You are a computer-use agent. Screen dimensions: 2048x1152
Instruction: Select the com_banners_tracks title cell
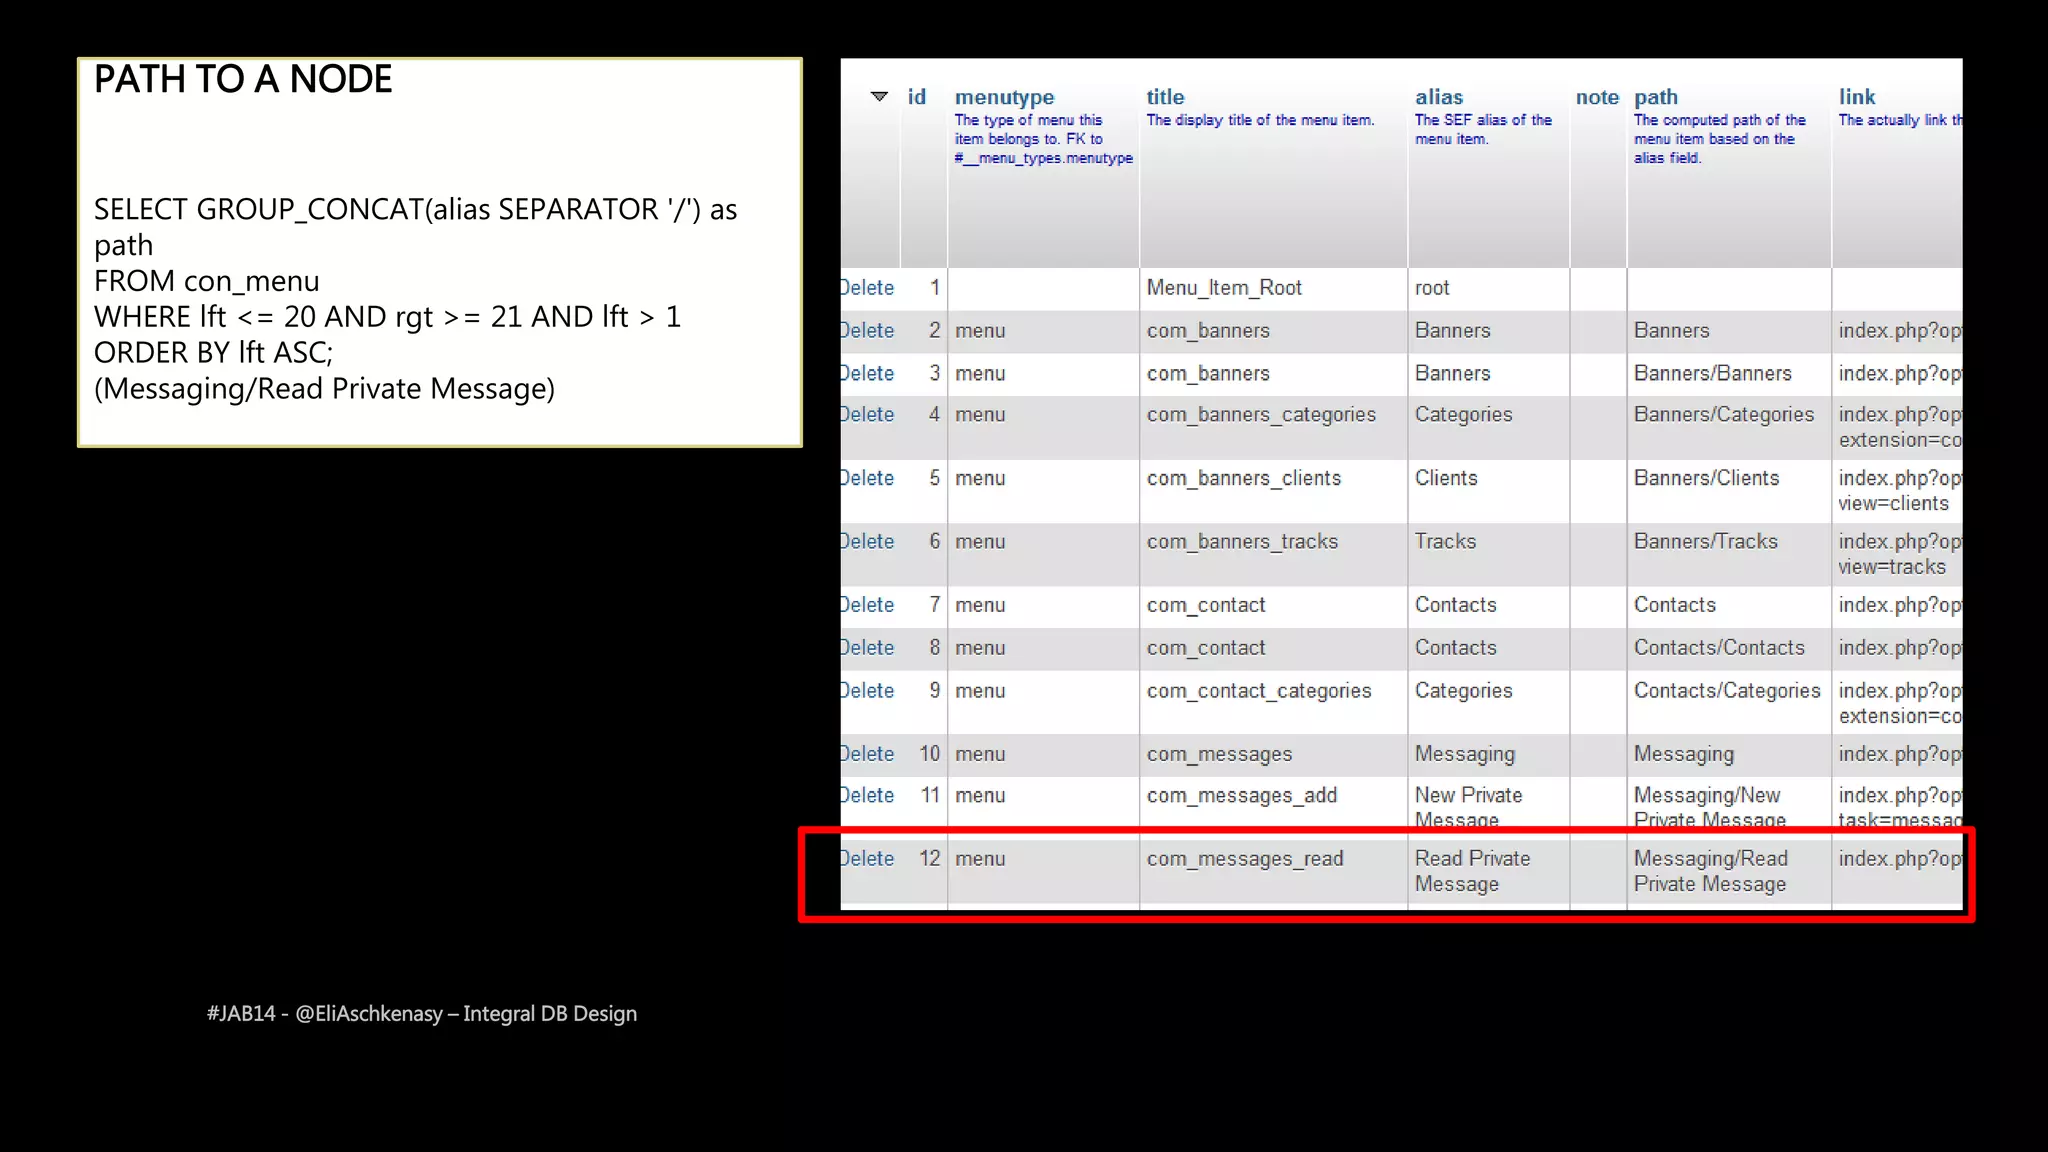[x=1273, y=554]
